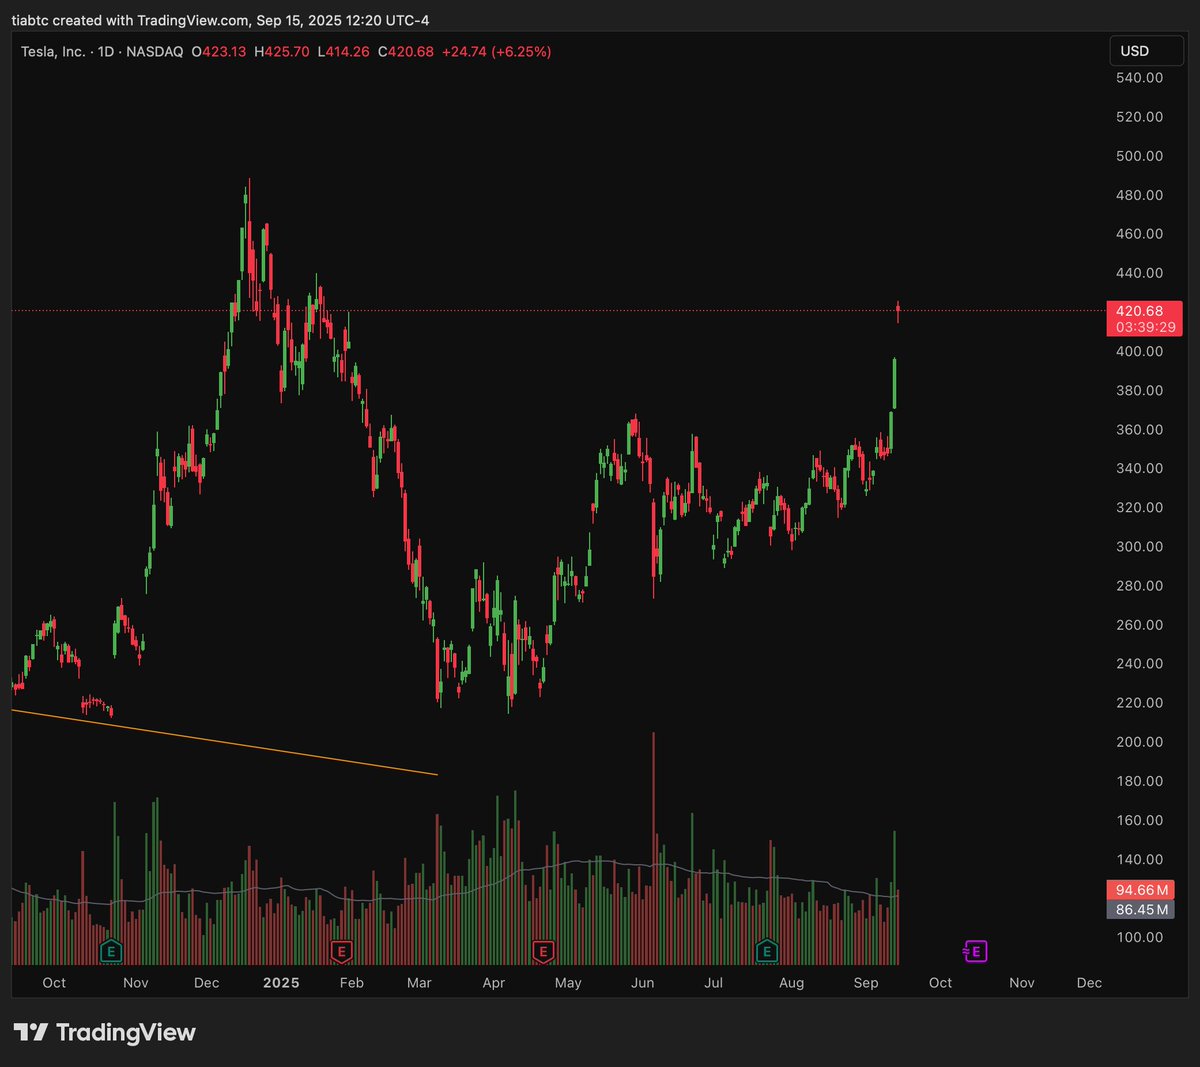Click the tiabtc created with TradingView.com caption
The width and height of the screenshot is (1200, 1067).
220,20
